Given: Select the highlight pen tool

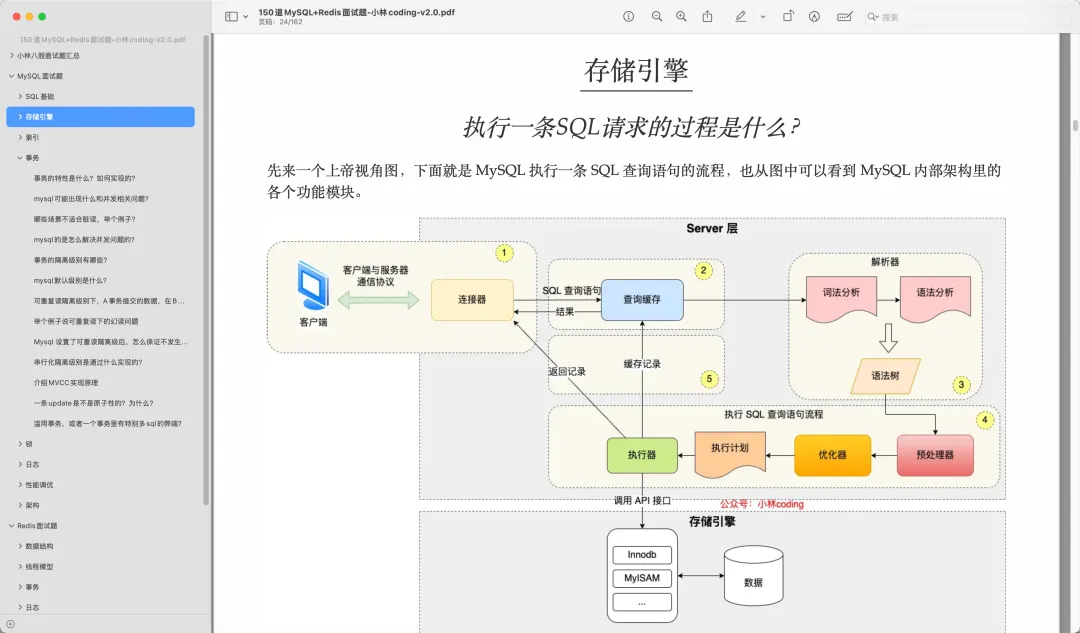Looking at the screenshot, I should coord(740,16).
